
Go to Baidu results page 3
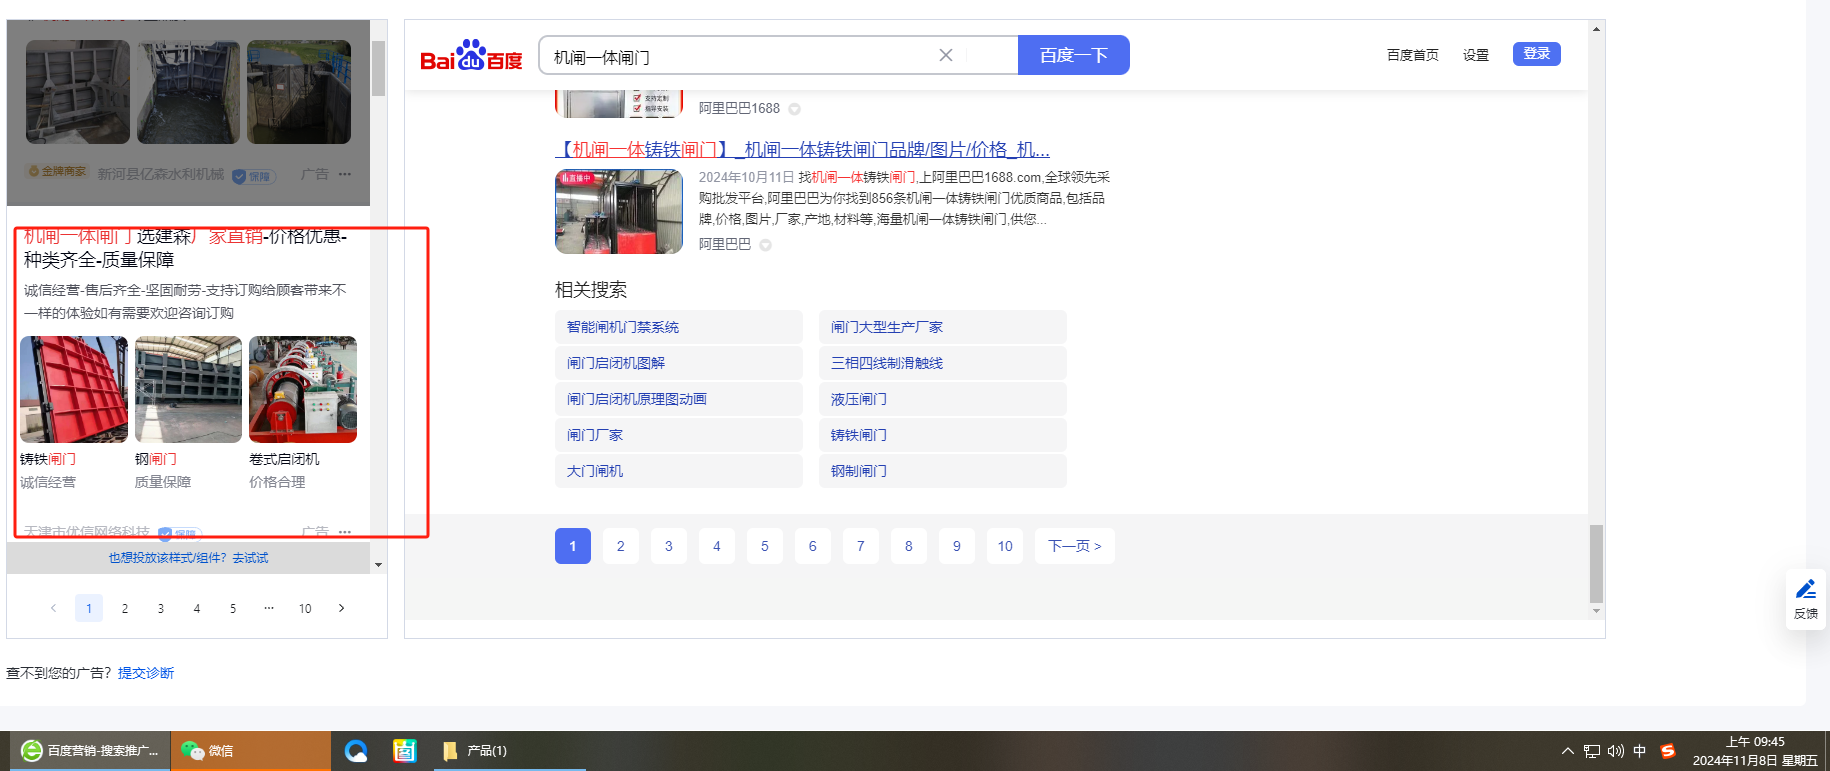(x=669, y=546)
